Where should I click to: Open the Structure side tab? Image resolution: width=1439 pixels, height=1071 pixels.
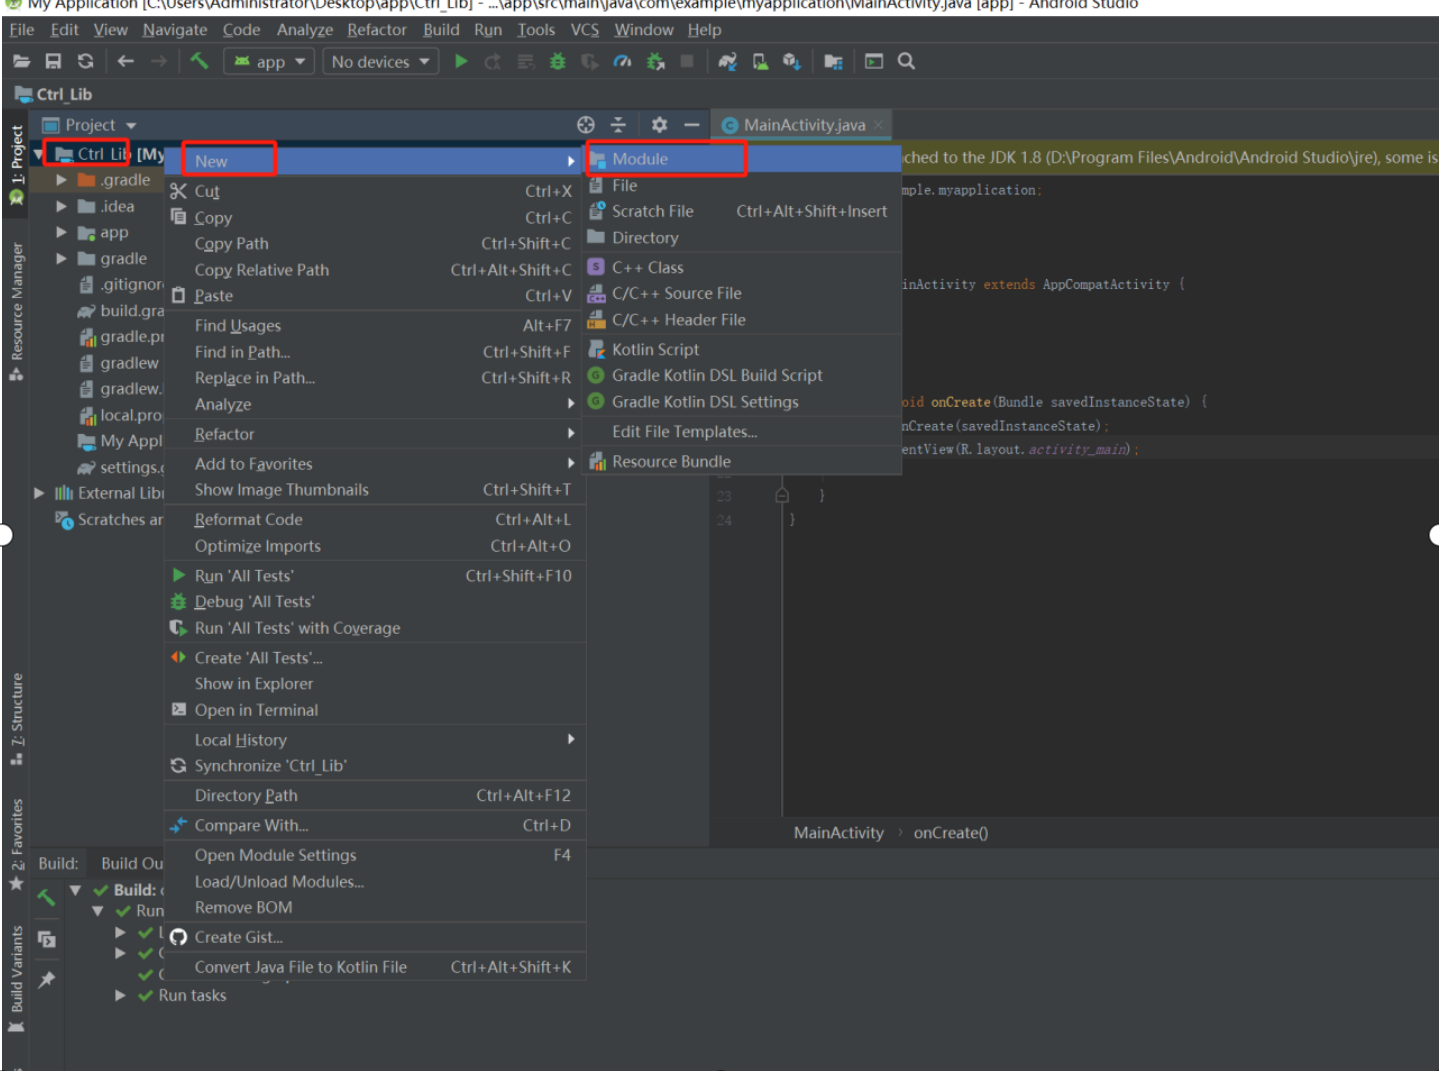16,718
